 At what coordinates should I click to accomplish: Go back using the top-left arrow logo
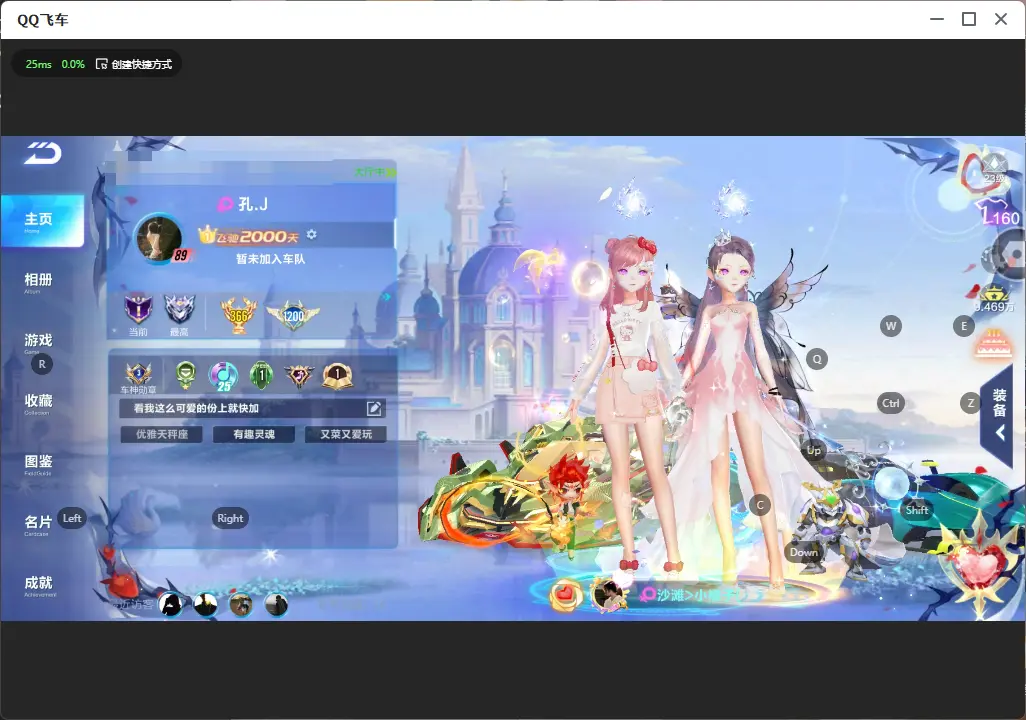click(43, 153)
